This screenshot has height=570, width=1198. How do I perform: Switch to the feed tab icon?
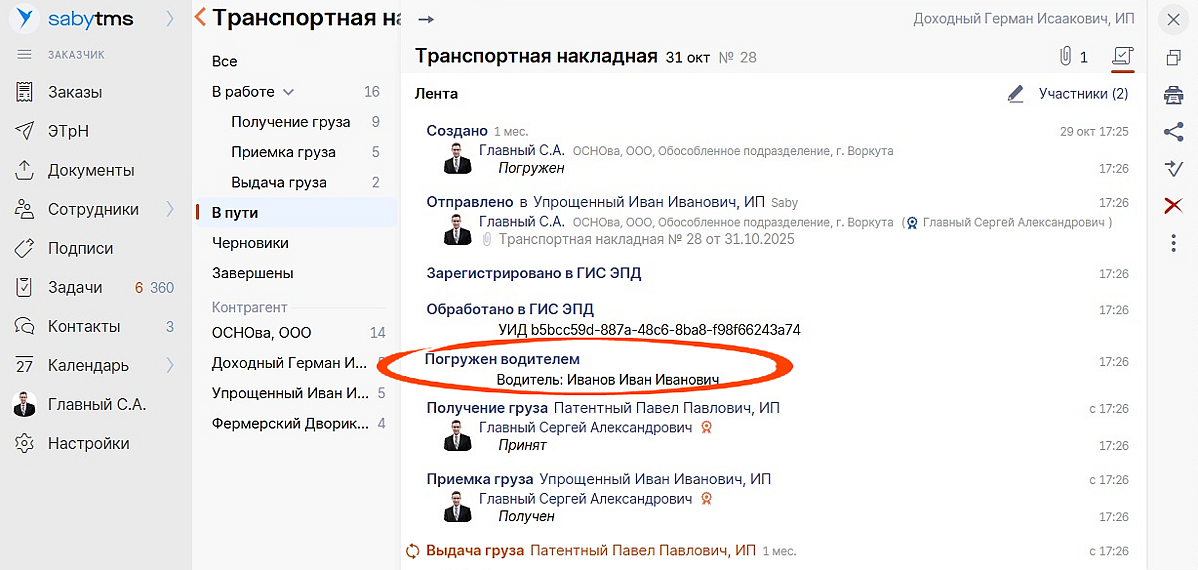(1122, 57)
